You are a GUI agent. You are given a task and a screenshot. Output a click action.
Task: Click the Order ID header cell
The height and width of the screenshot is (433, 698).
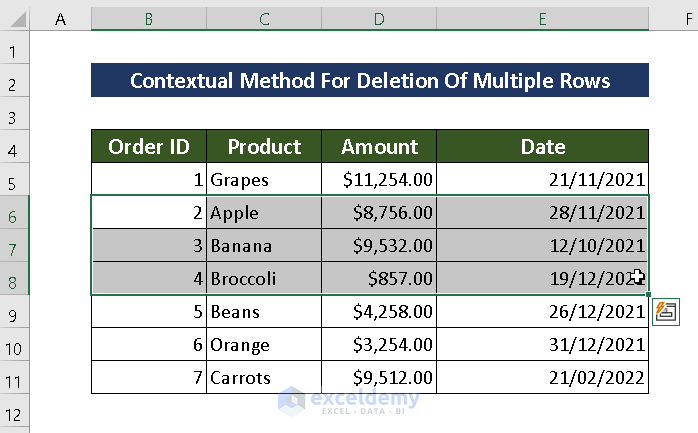(148, 146)
